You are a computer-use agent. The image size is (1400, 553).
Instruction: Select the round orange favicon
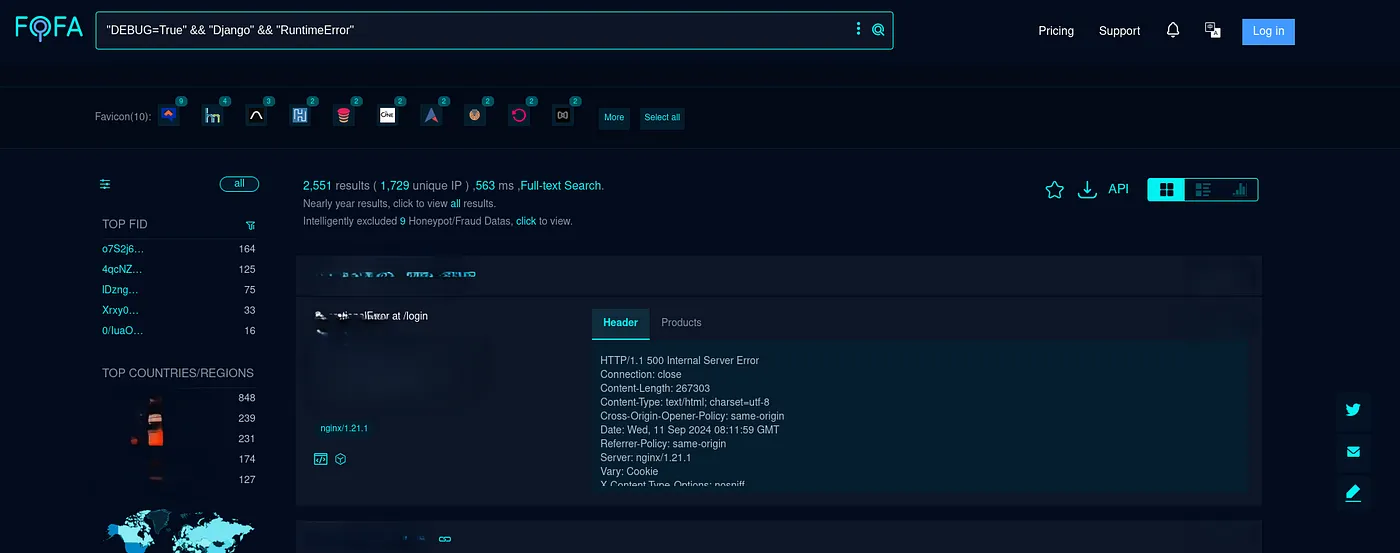click(x=475, y=115)
